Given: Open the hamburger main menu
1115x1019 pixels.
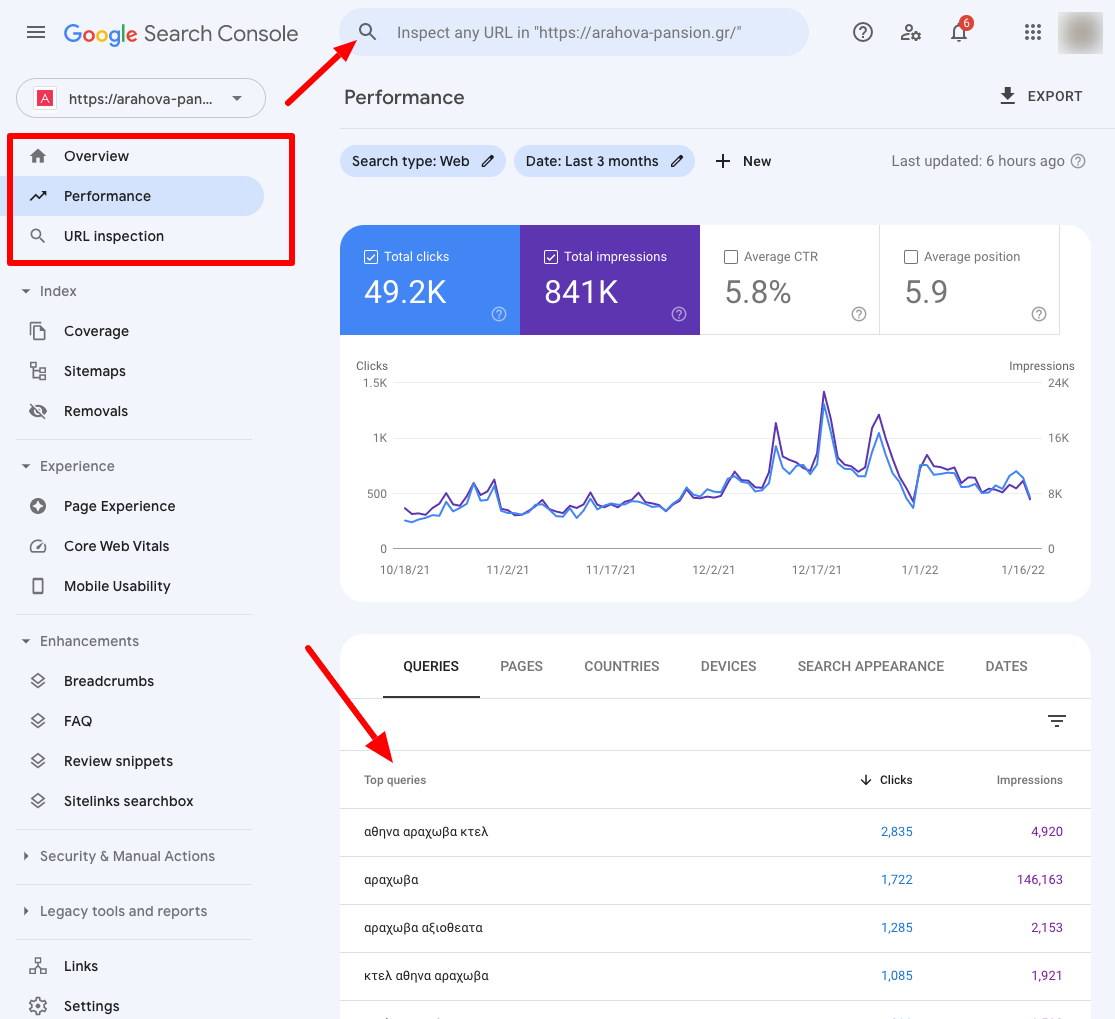Looking at the screenshot, I should [36, 33].
